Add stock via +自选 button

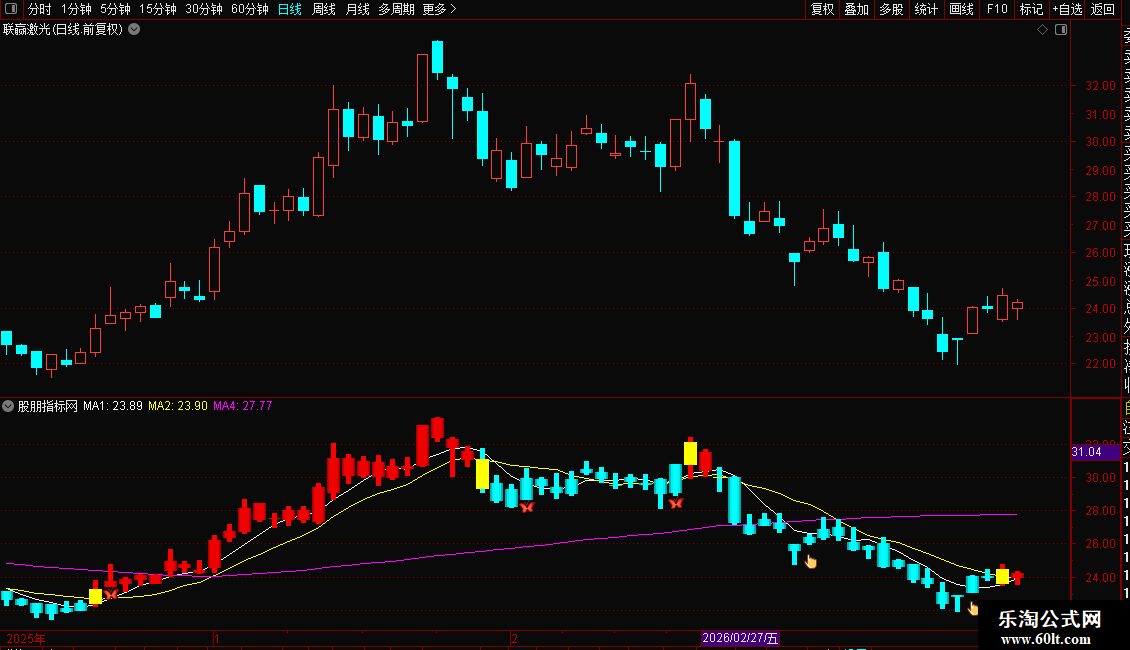(x=1067, y=9)
